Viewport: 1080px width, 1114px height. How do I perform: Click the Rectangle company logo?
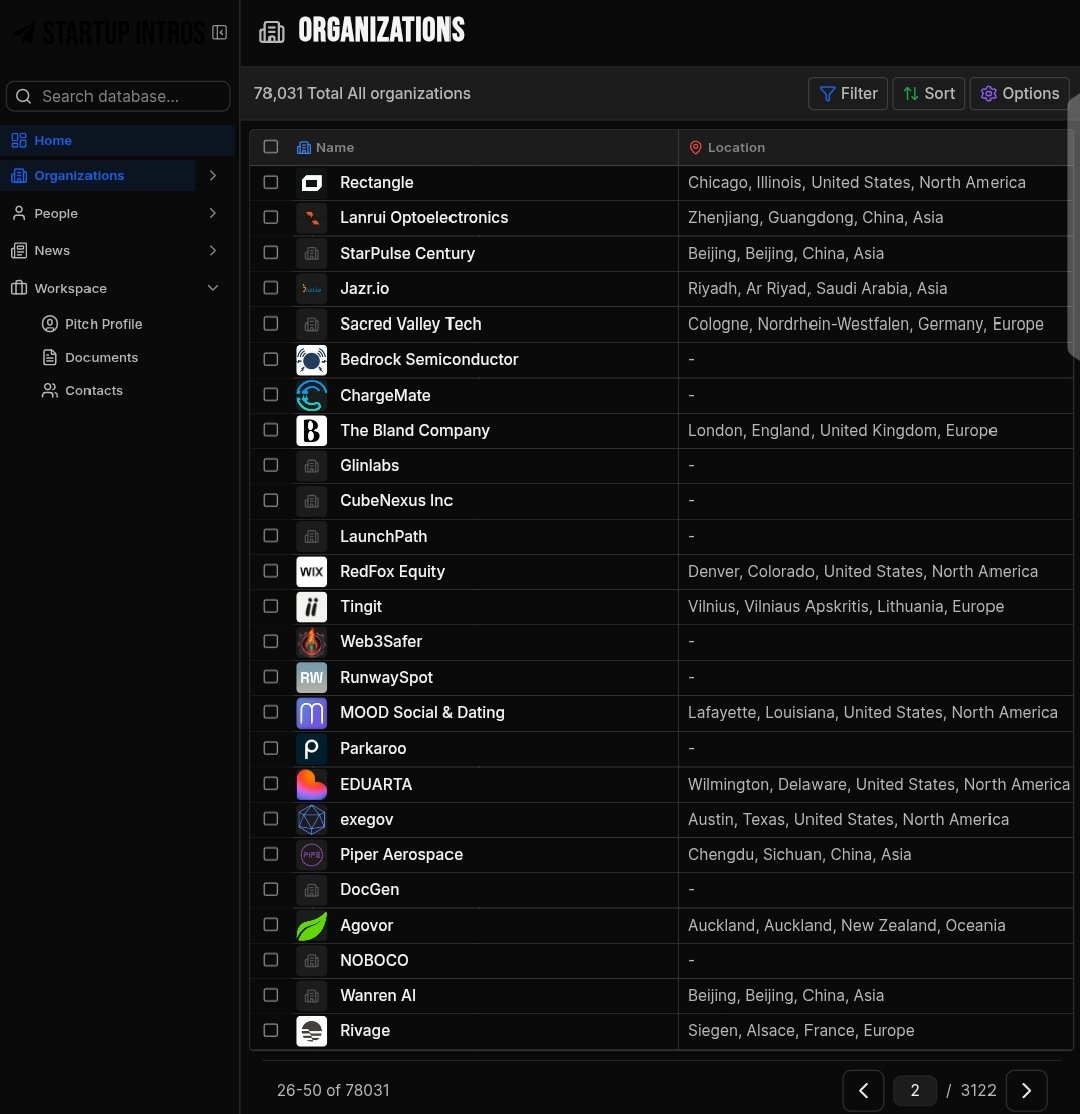click(311, 183)
